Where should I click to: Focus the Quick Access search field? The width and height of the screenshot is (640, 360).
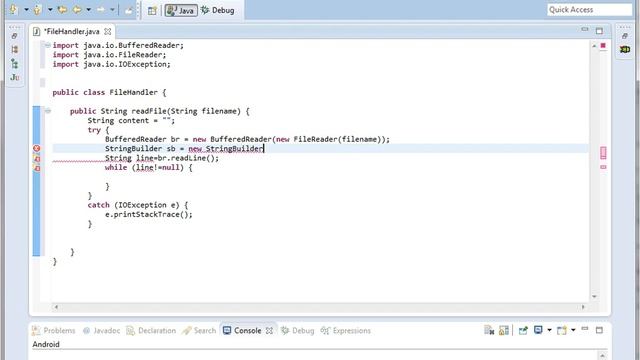[589, 10]
